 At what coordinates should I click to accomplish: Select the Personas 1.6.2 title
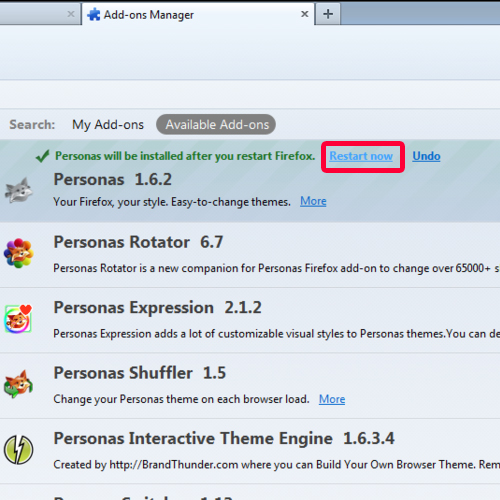[x=113, y=179]
